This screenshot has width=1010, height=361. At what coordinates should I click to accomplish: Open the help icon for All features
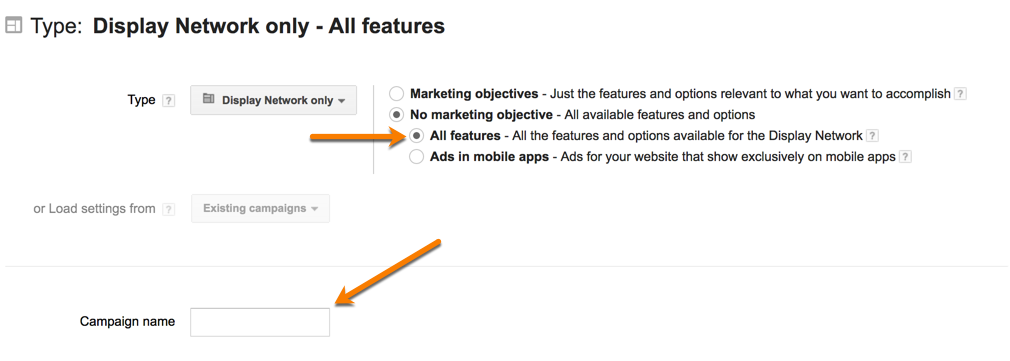[x=872, y=136]
